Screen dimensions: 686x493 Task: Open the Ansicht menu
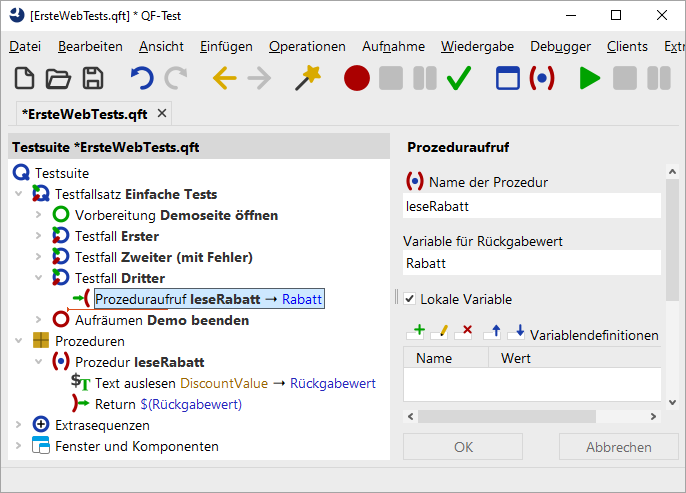pos(161,46)
